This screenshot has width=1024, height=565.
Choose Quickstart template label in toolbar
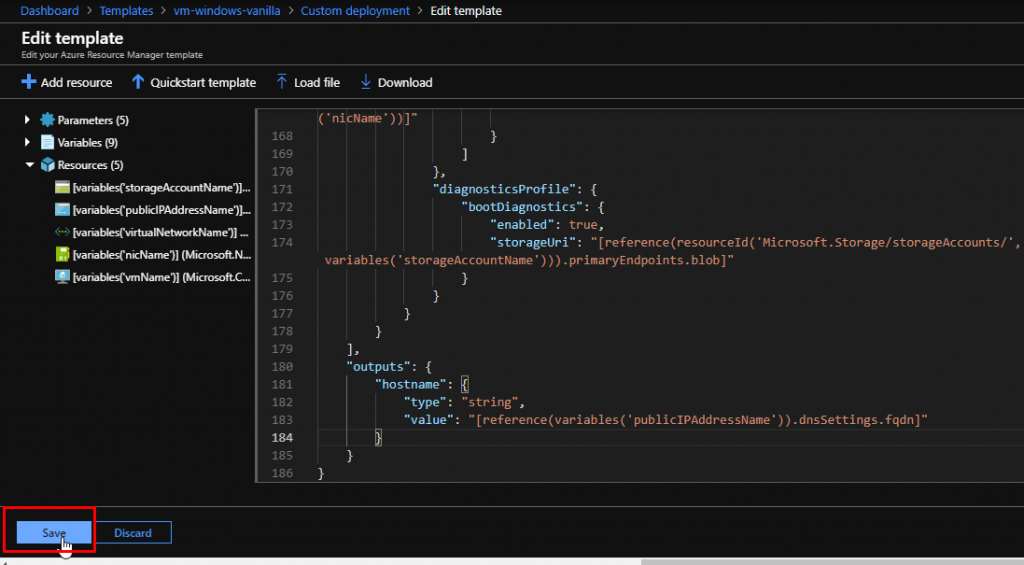point(203,82)
